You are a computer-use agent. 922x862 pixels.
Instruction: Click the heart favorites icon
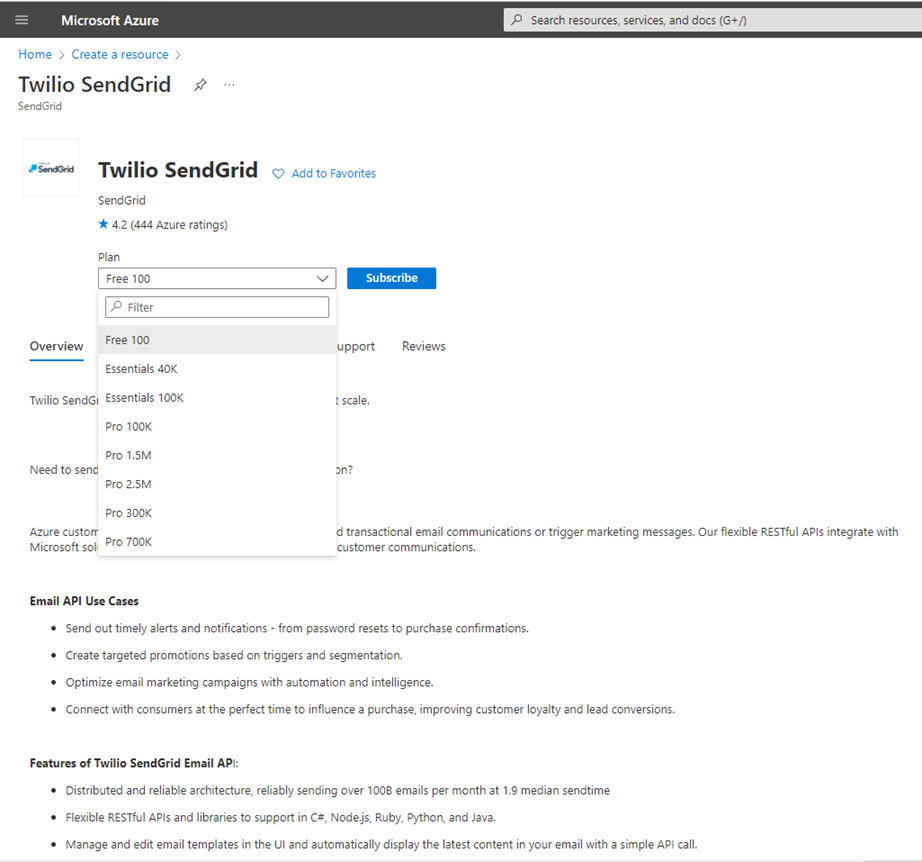pos(278,173)
